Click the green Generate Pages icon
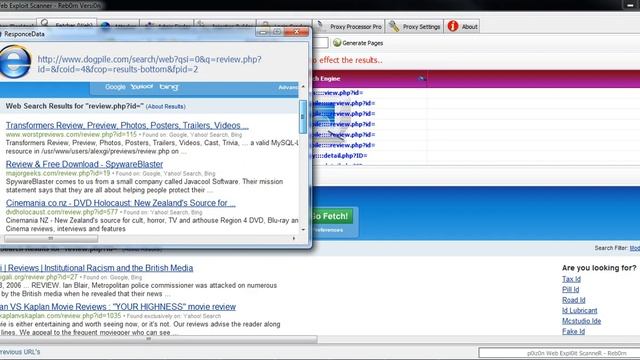The height and width of the screenshot is (360, 640). (x=337, y=43)
